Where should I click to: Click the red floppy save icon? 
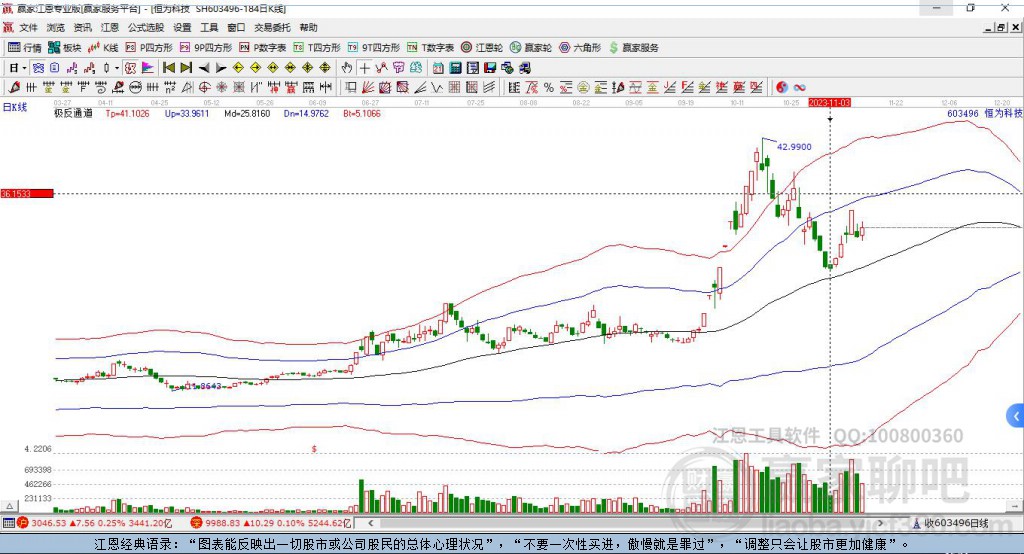point(490,68)
